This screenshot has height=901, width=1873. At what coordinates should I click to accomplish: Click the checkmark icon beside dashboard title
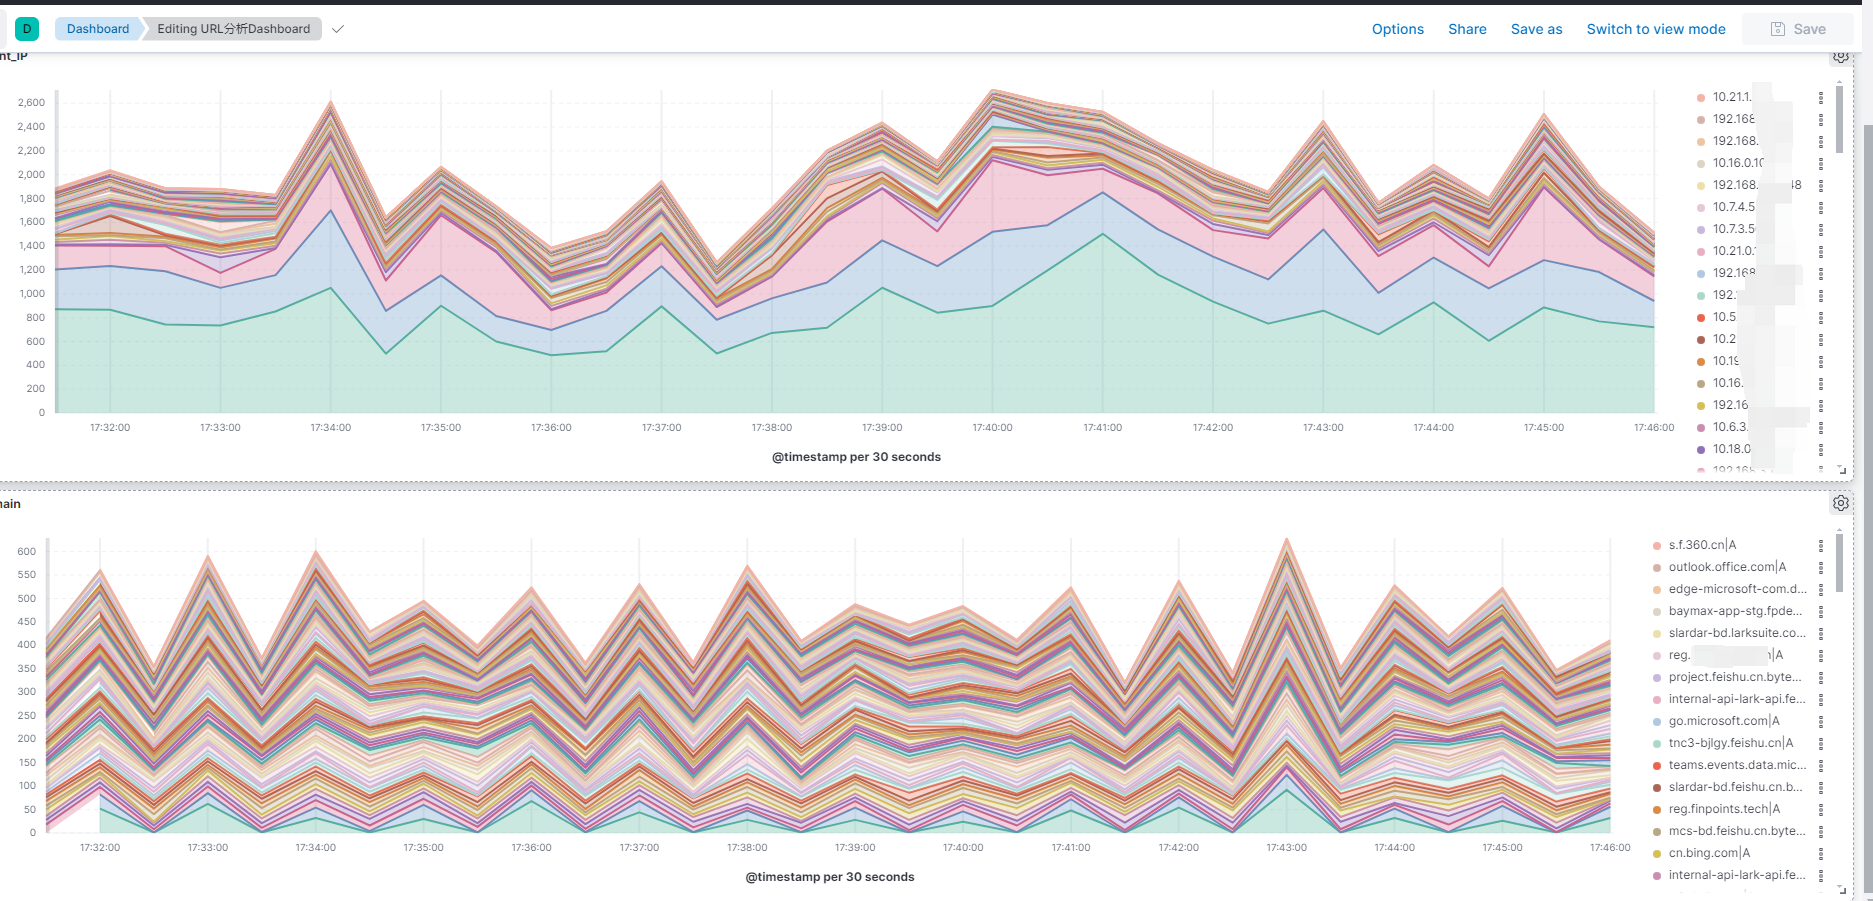tap(338, 29)
